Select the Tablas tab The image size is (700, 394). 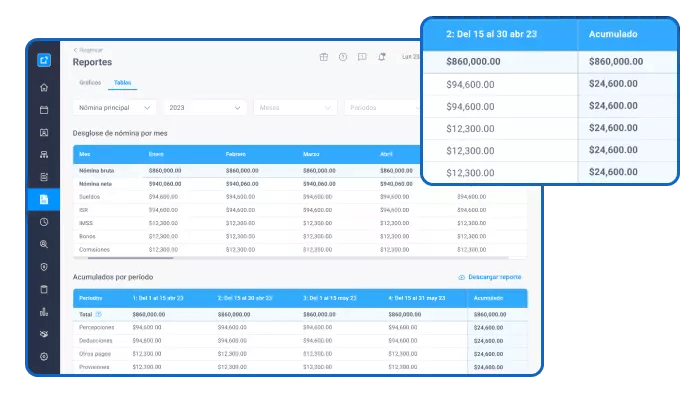tap(122, 83)
